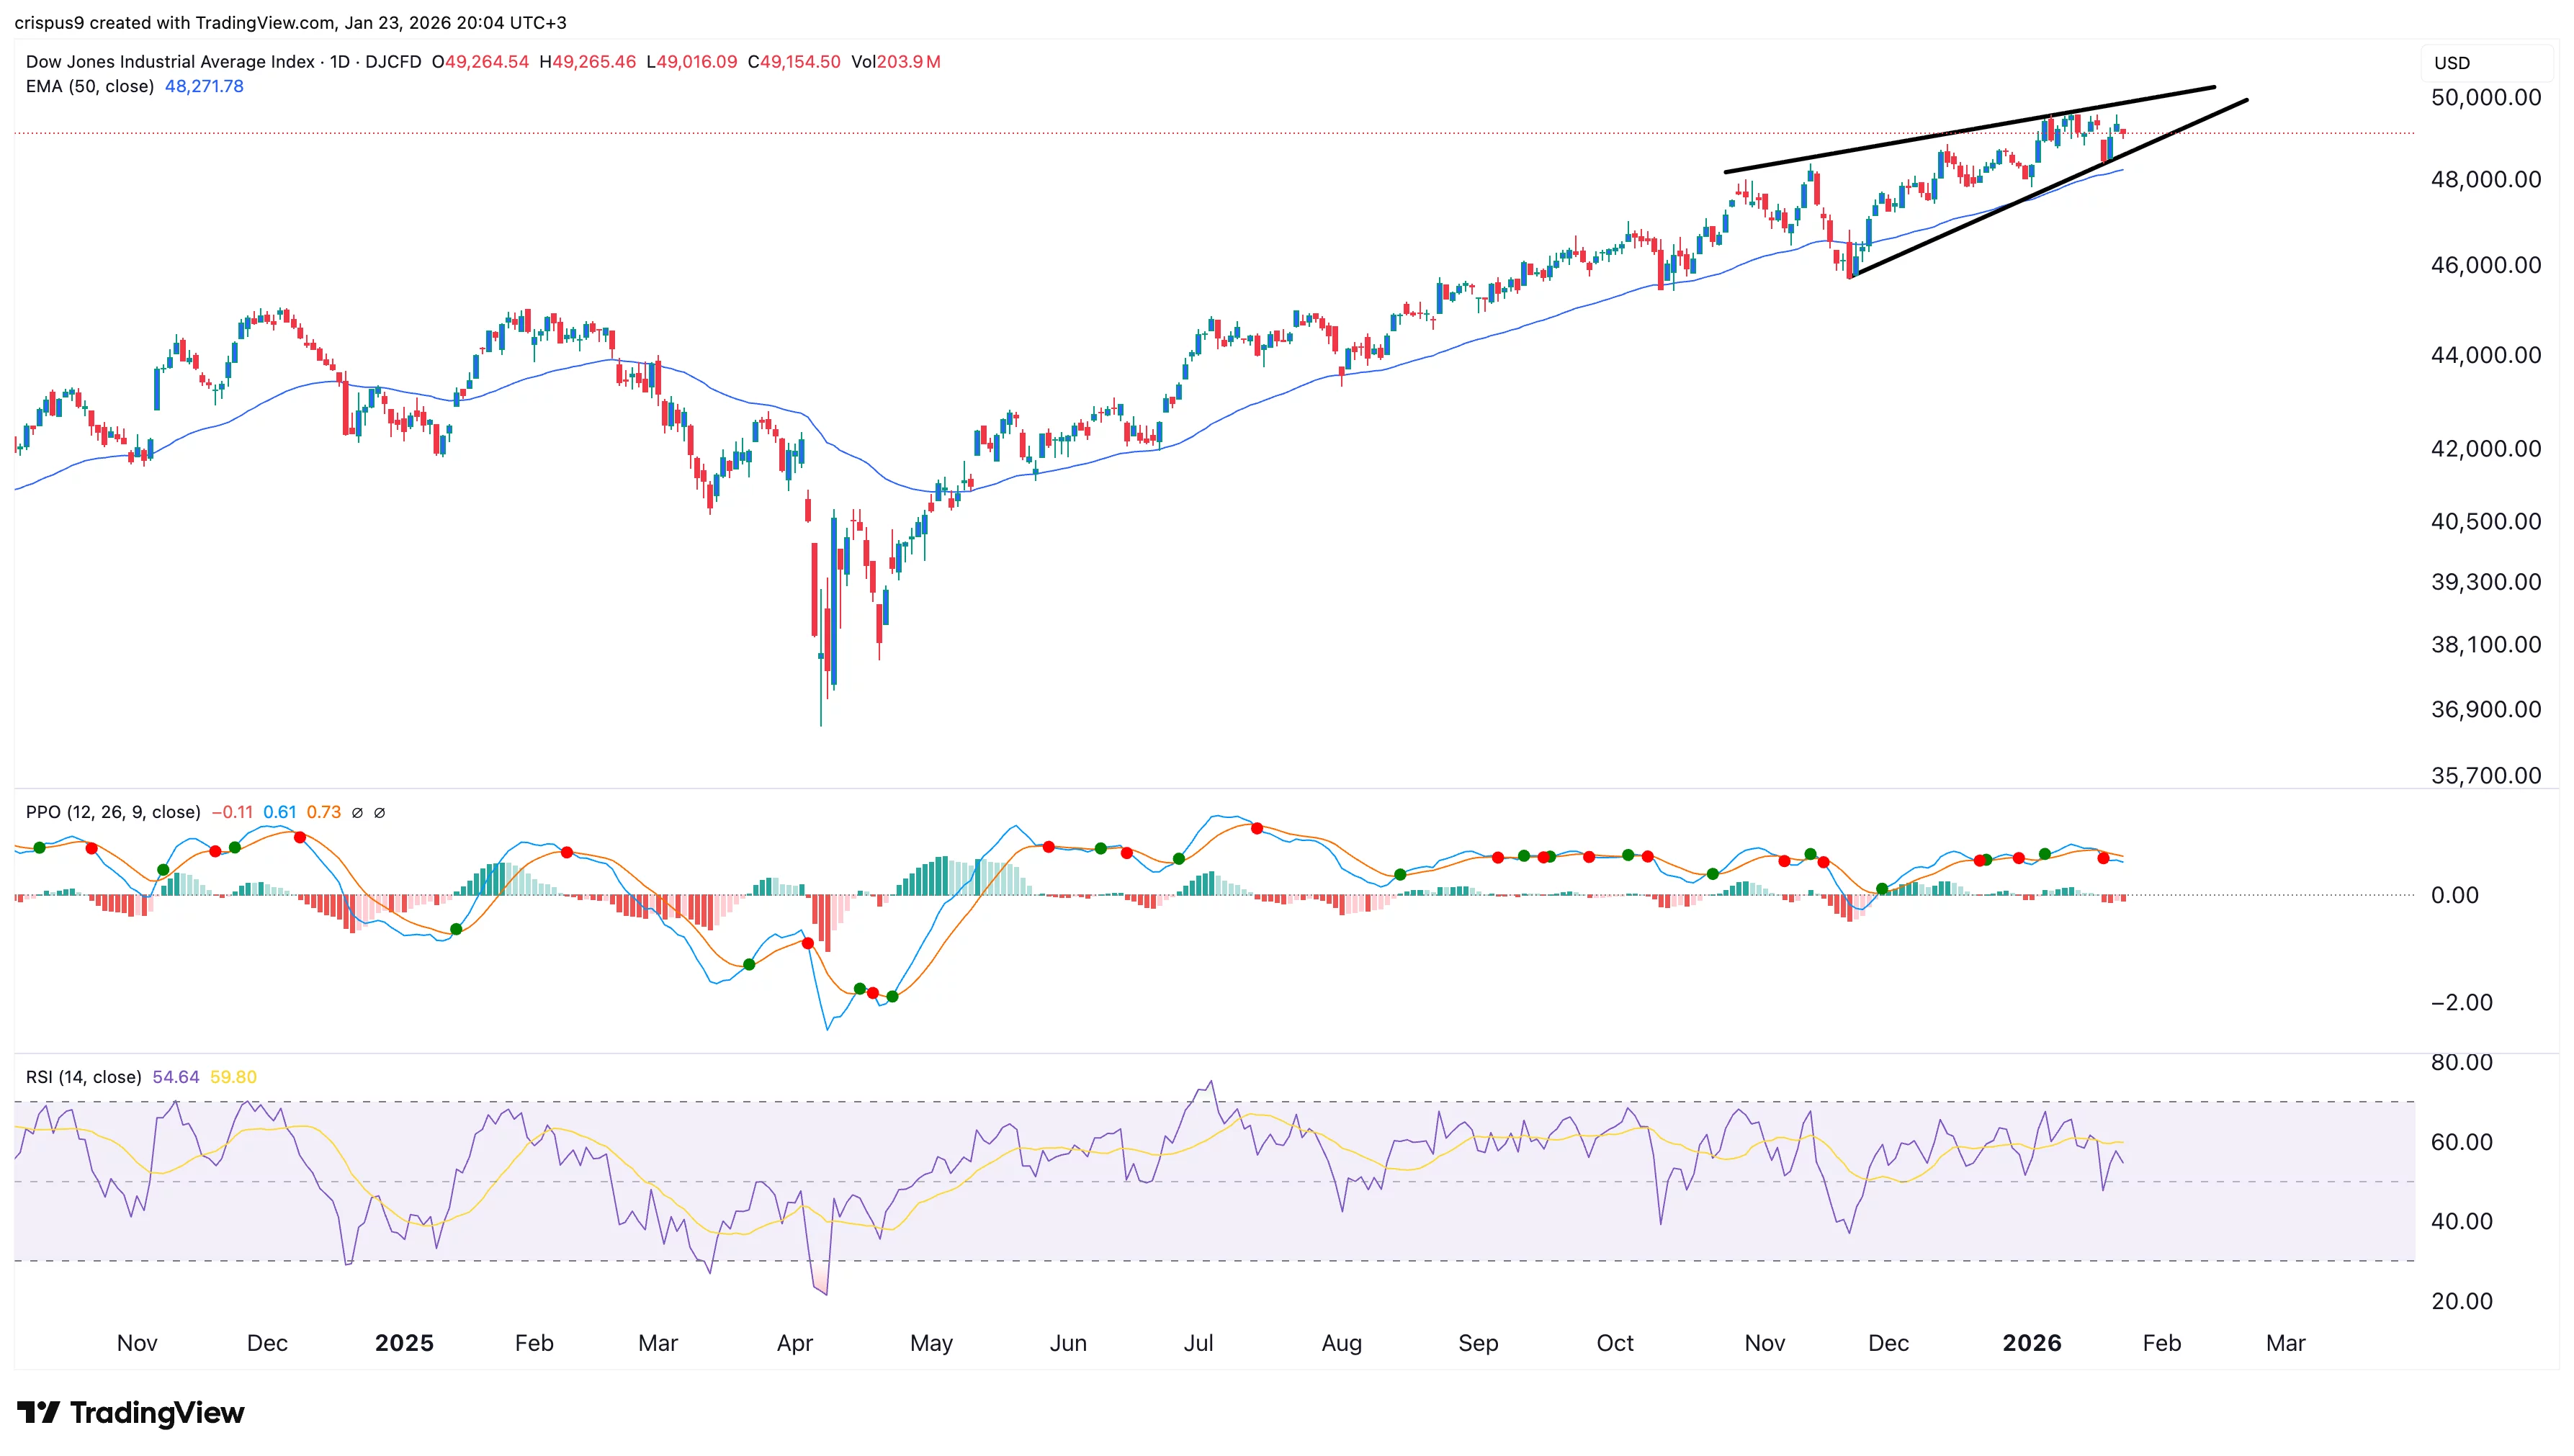
Task: Click the 2026 label on the timeline
Action: click(x=2032, y=1343)
